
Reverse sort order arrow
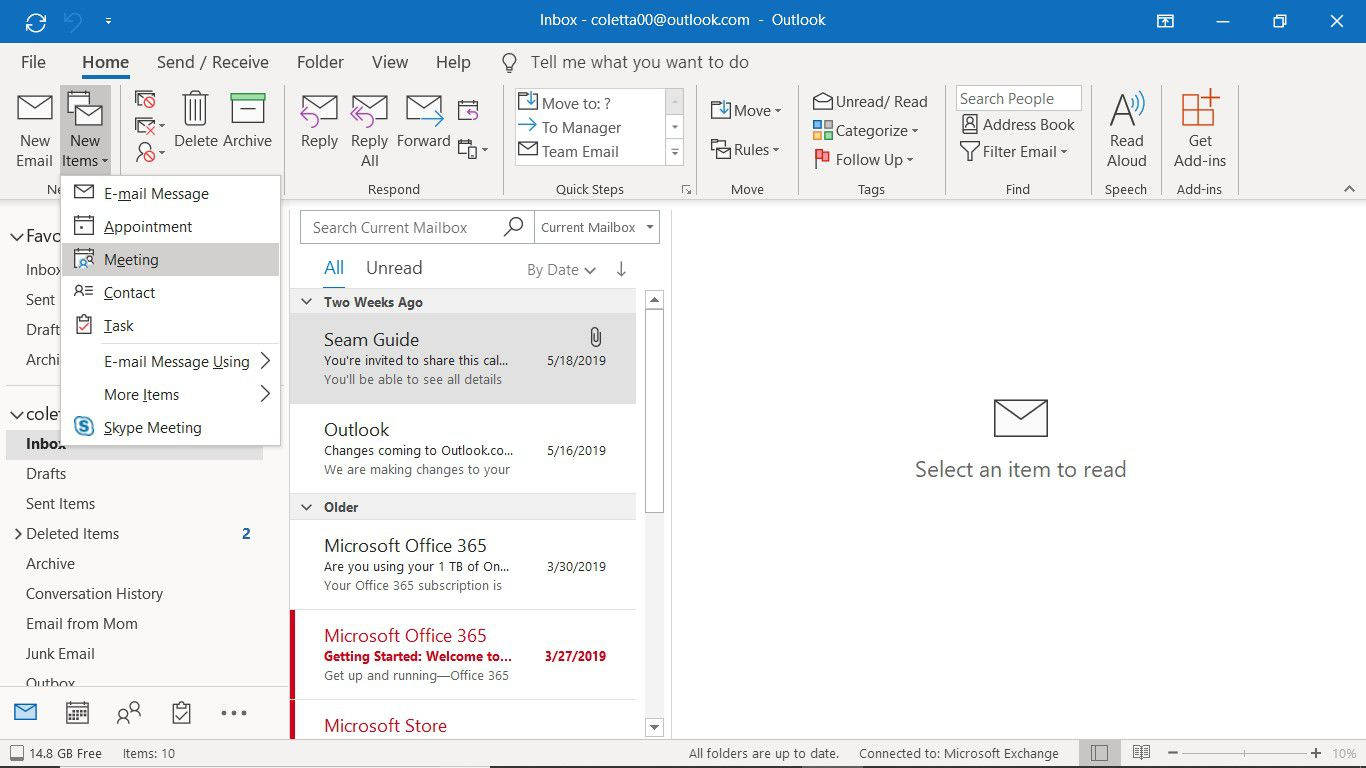[621, 269]
